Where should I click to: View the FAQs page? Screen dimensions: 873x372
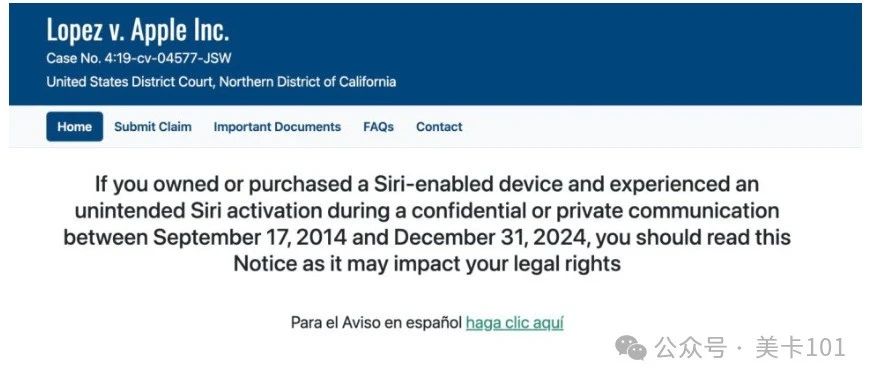pyautogui.click(x=379, y=126)
